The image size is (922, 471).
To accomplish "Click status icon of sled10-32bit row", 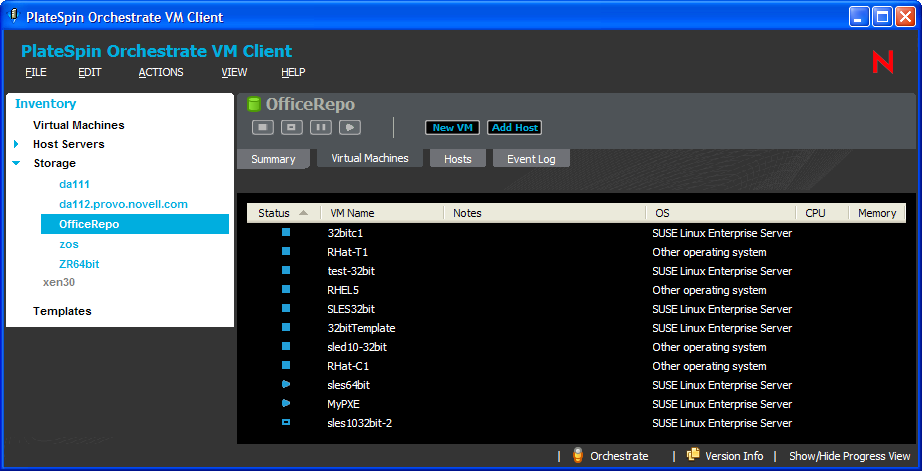I will pyautogui.click(x=286, y=346).
